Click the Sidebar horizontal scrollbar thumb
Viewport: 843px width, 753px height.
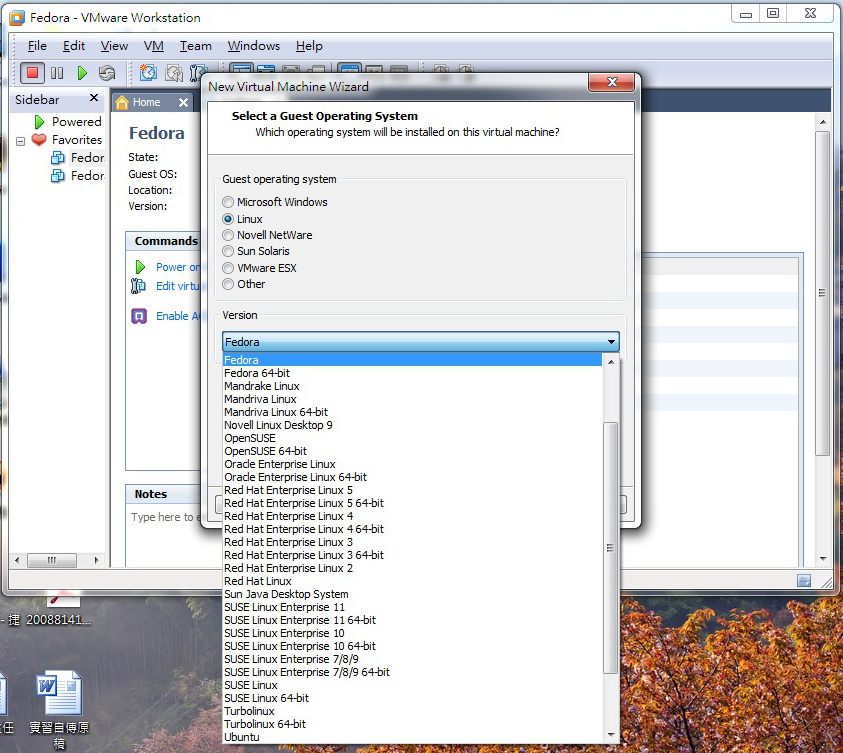pyautogui.click(x=52, y=560)
